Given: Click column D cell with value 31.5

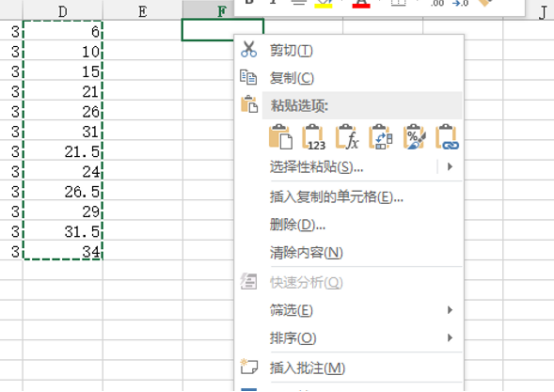Looking at the screenshot, I should [63, 231].
